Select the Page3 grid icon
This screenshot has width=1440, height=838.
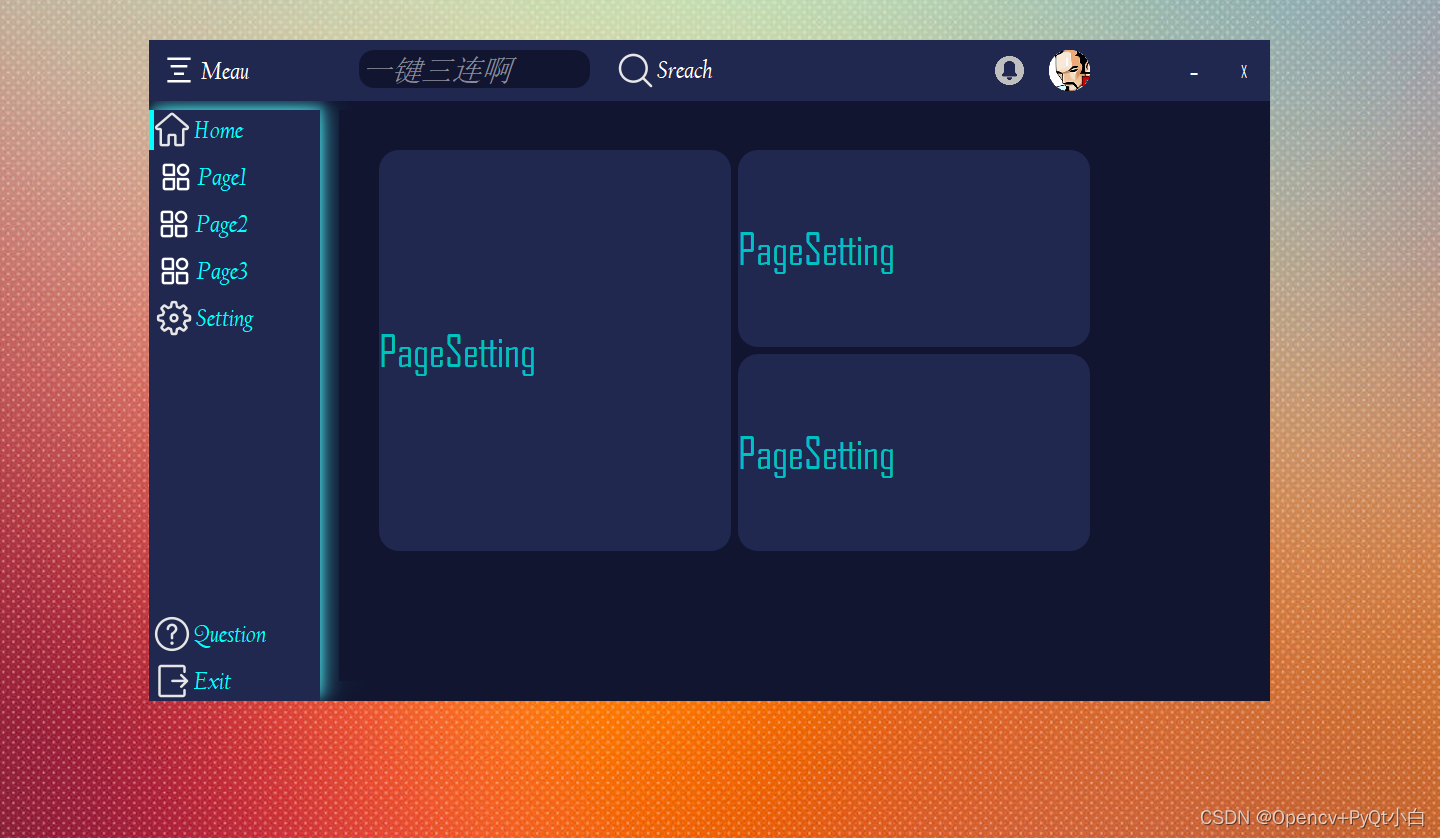[174, 270]
